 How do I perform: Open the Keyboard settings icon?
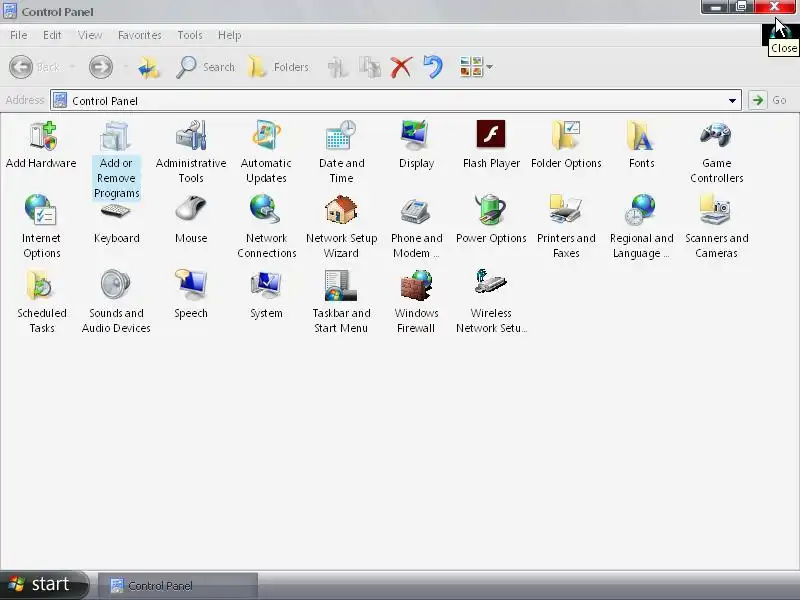116,223
